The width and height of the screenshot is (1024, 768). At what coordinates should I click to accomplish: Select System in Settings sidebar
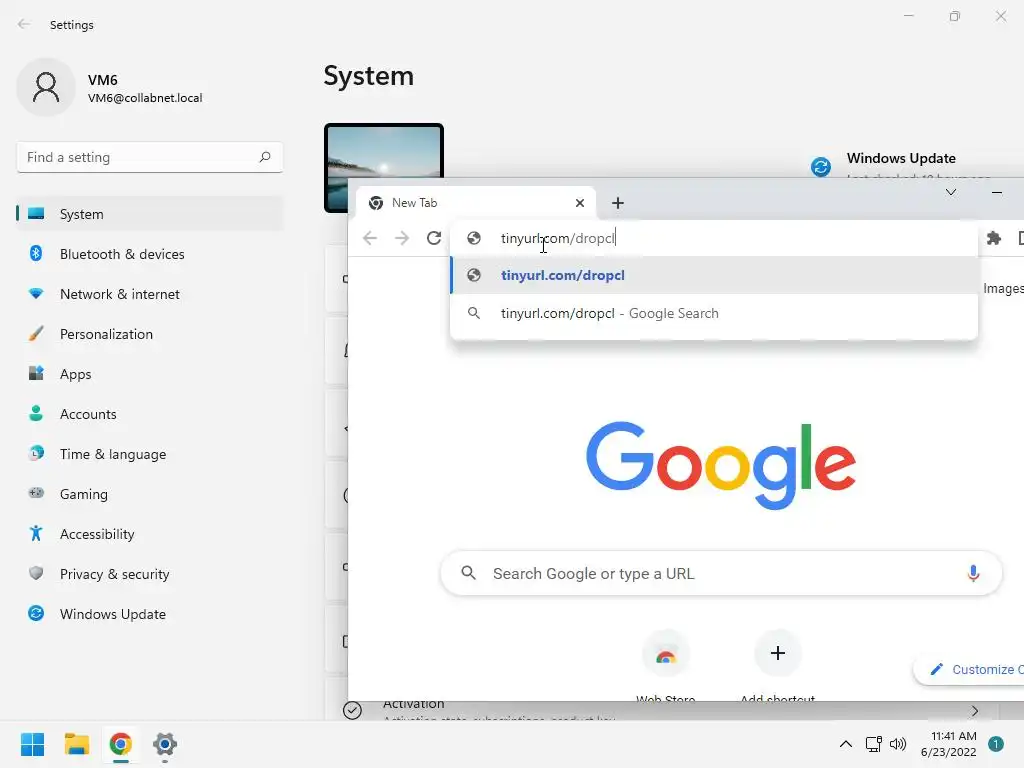click(150, 214)
